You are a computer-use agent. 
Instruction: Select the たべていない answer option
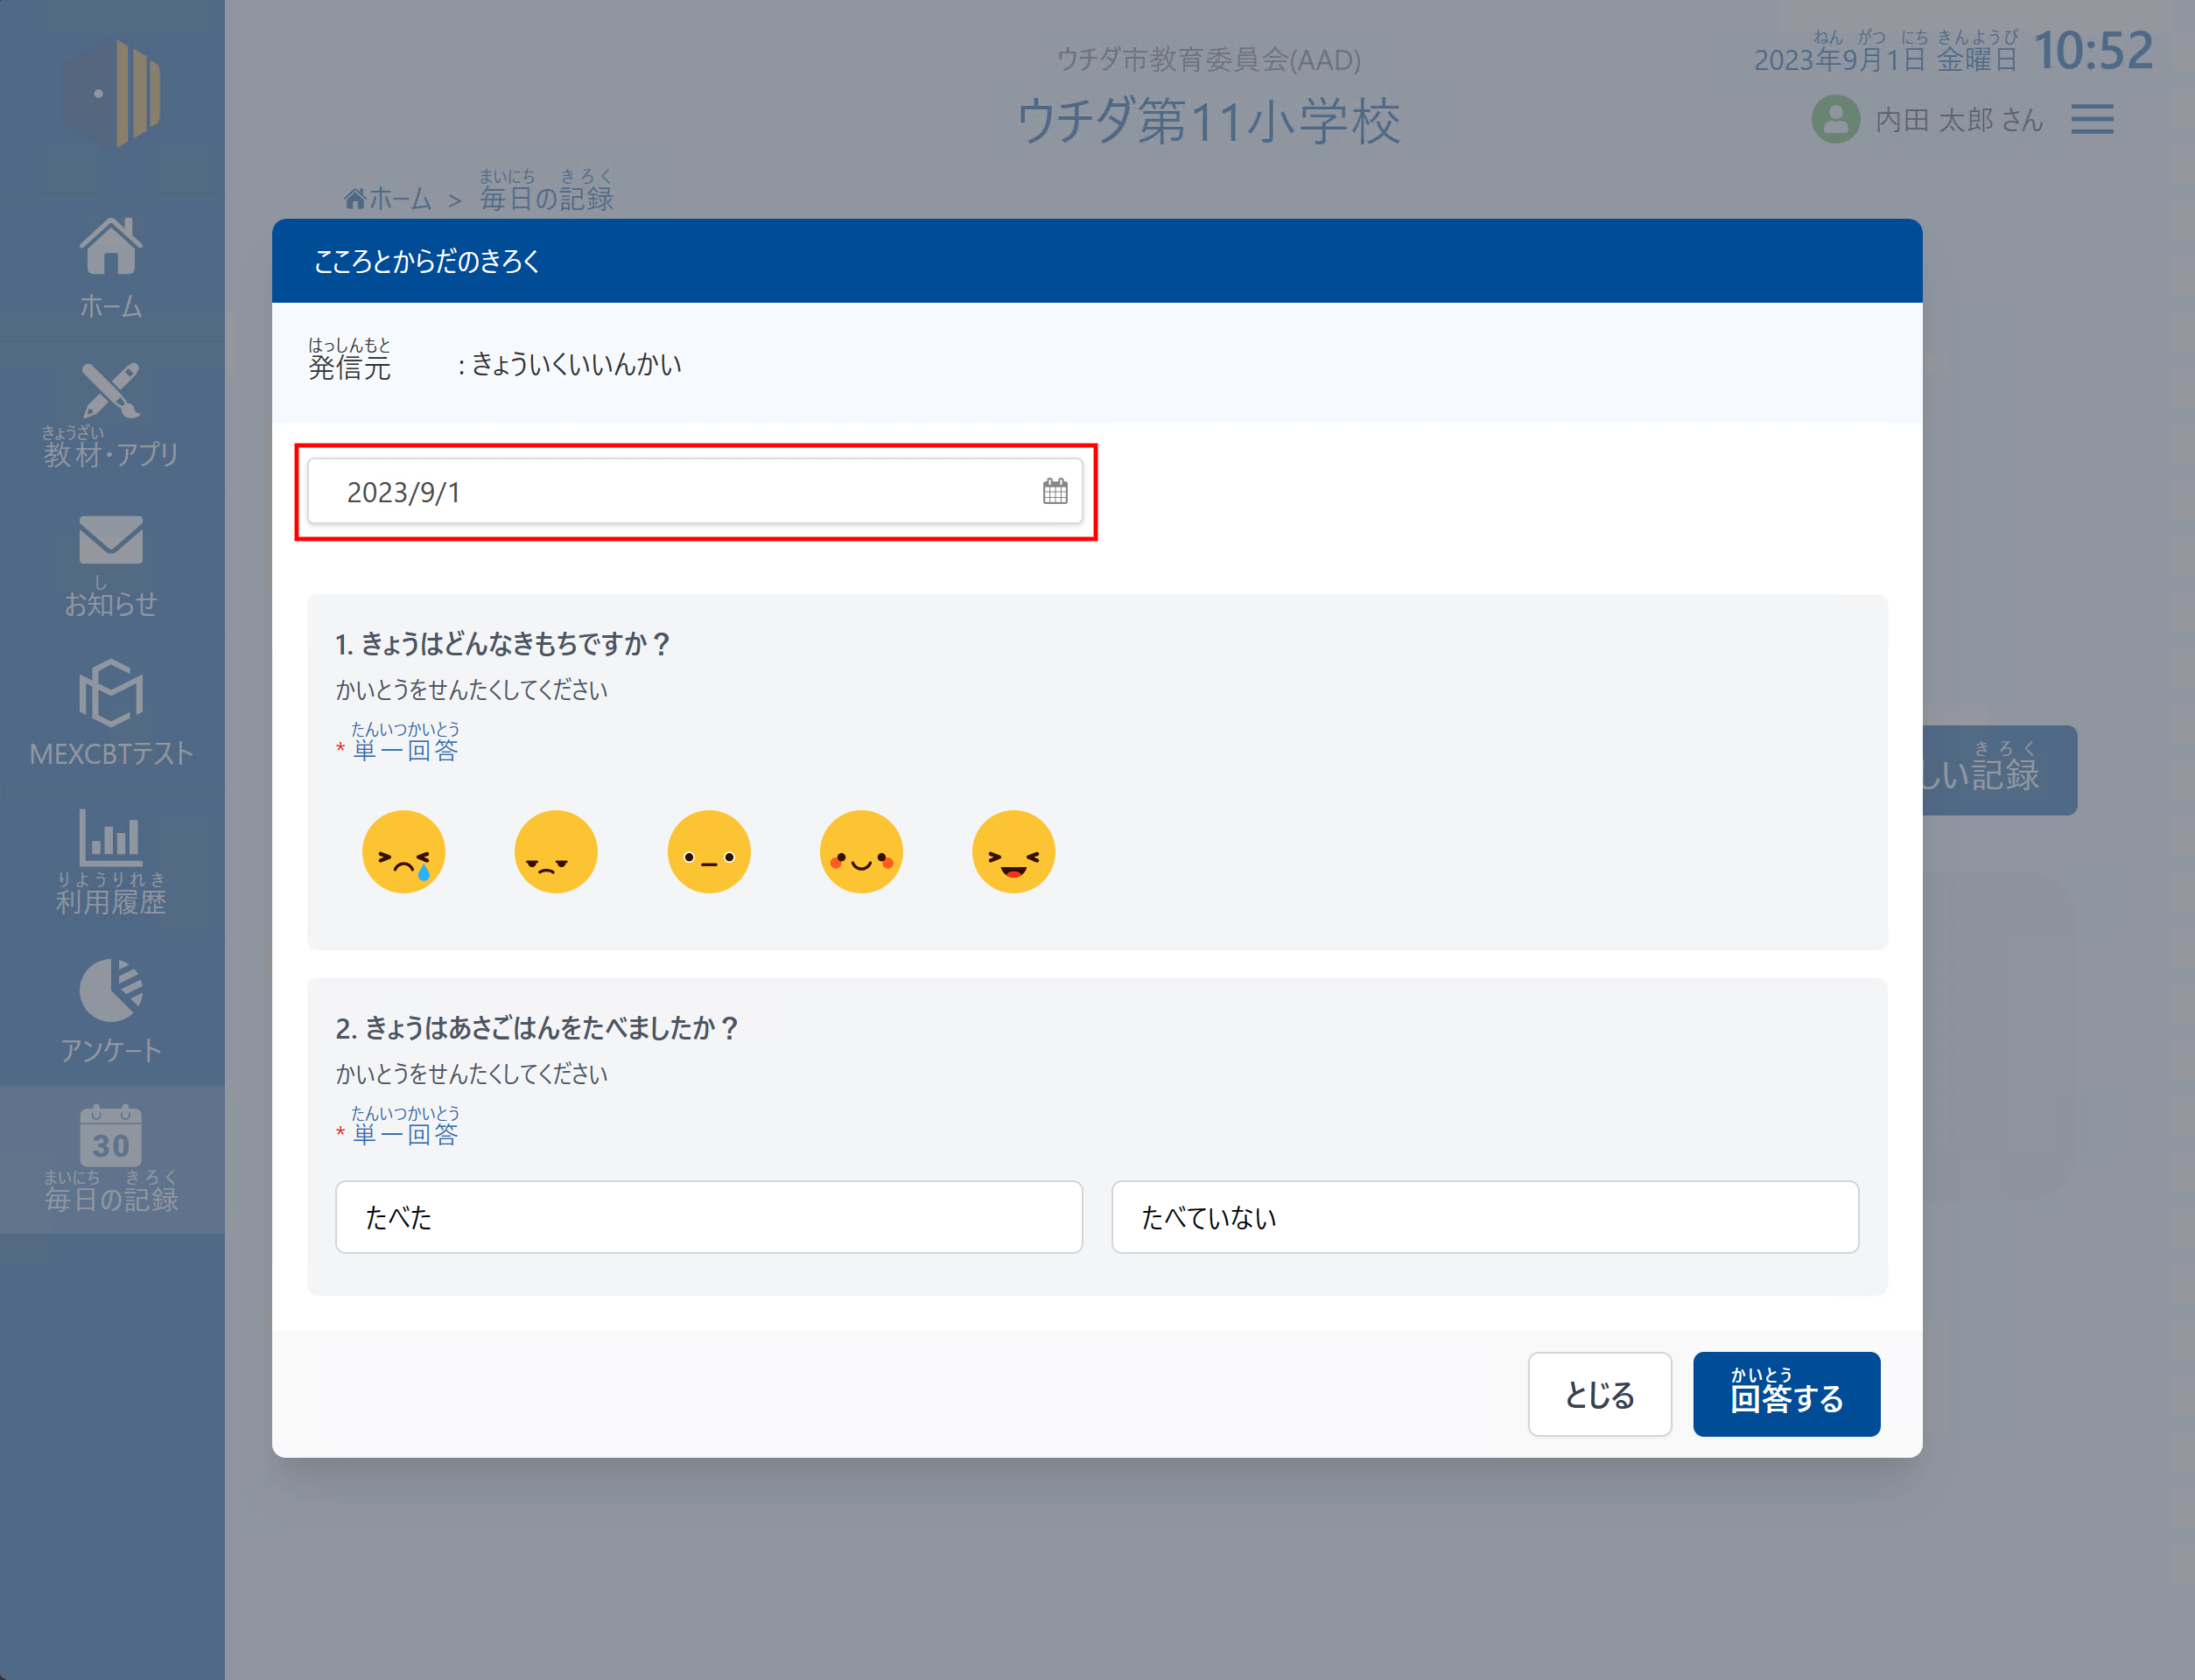1484,1217
